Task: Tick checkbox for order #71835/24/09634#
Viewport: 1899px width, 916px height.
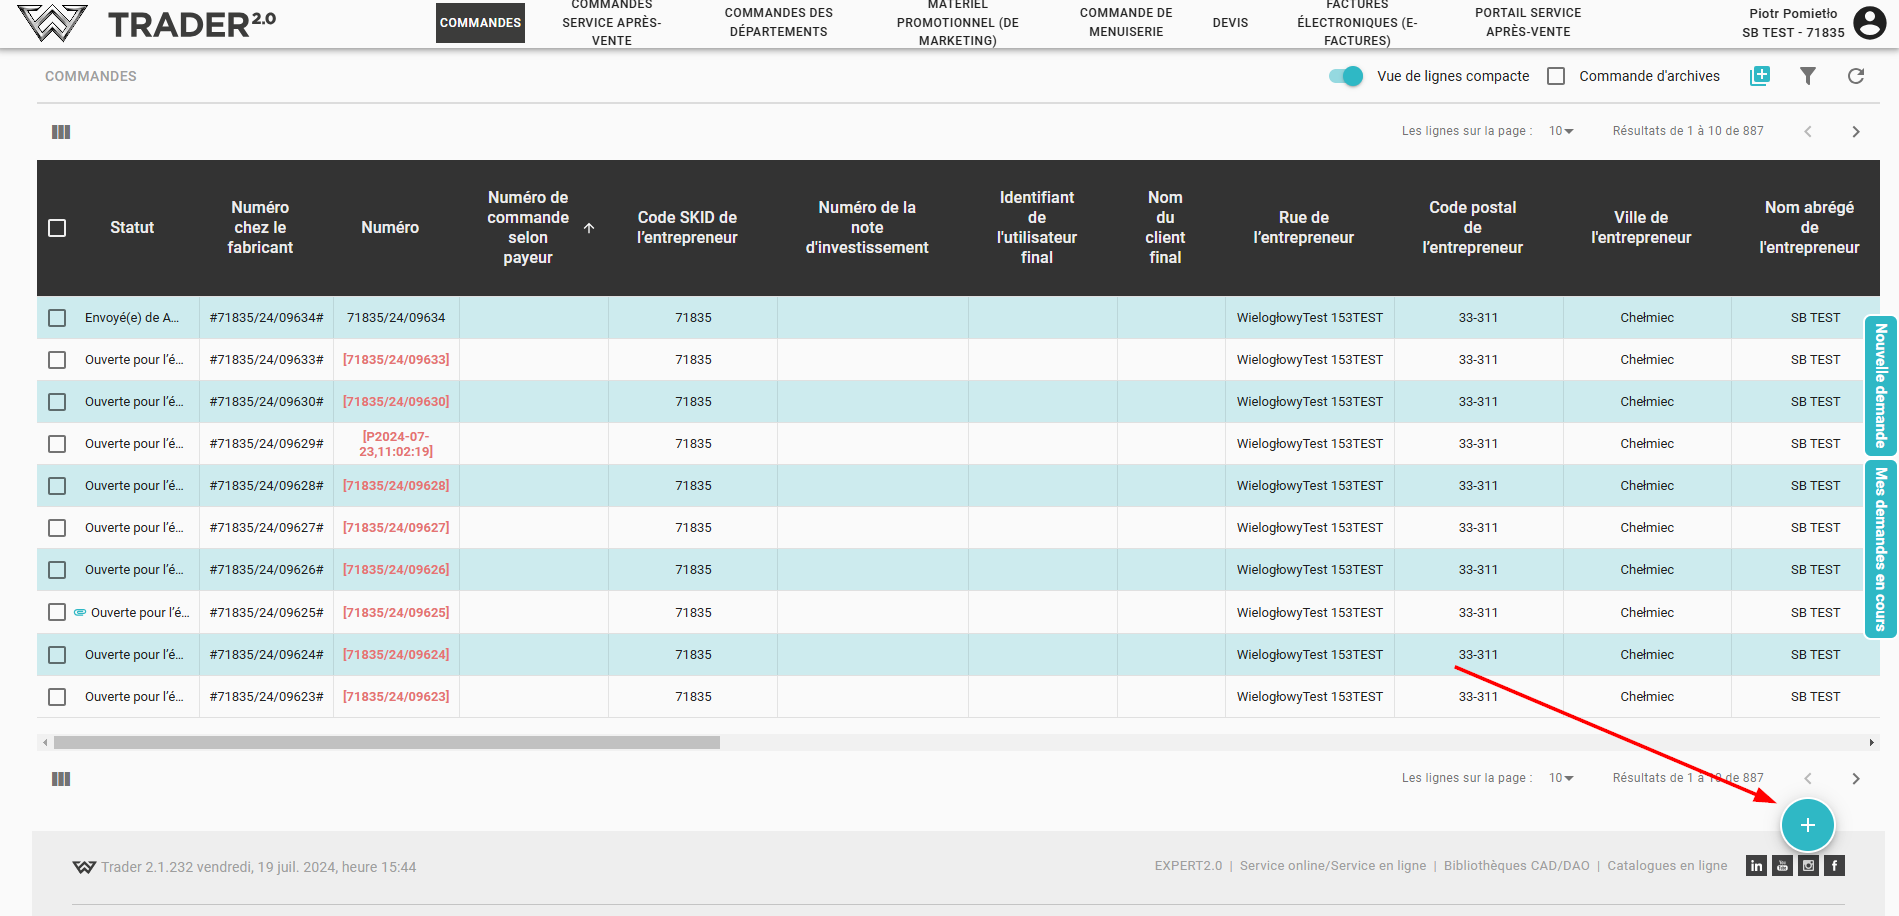Action: (x=57, y=318)
